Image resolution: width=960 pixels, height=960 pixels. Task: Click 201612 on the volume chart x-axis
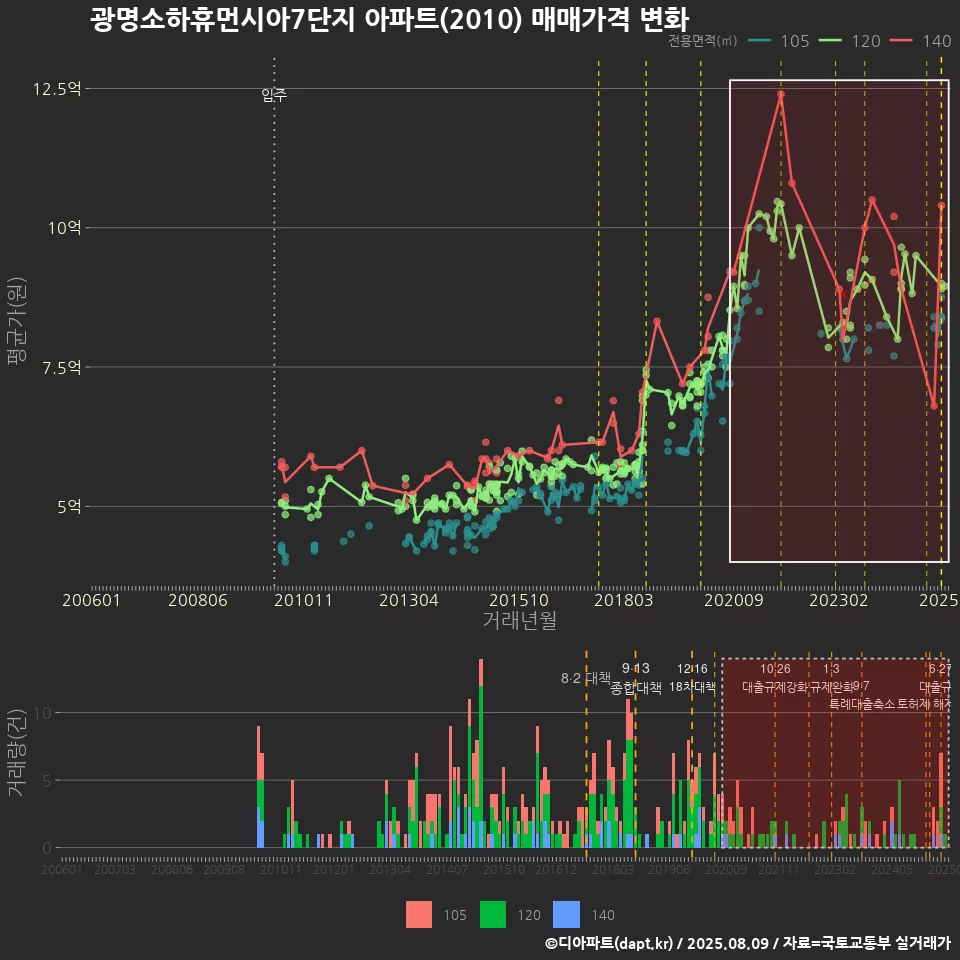pyautogui.click(x=556, y=869)
